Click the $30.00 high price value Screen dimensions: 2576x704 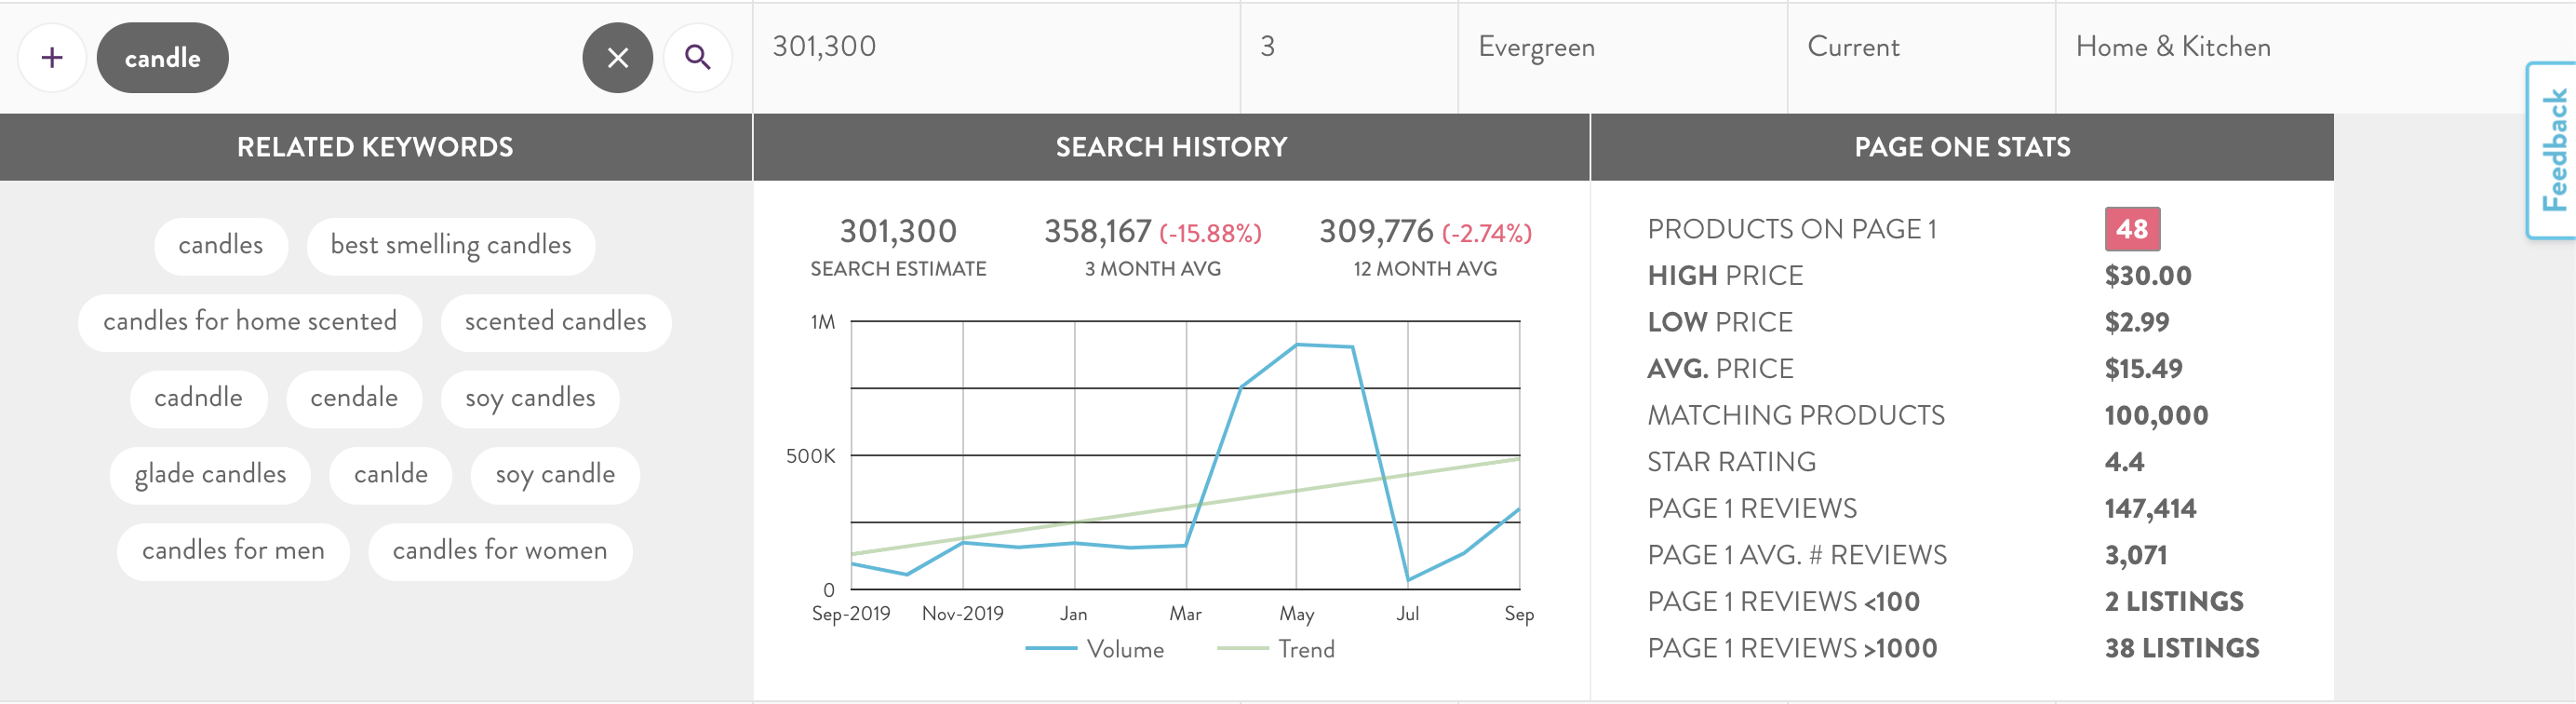[2148, 276]
